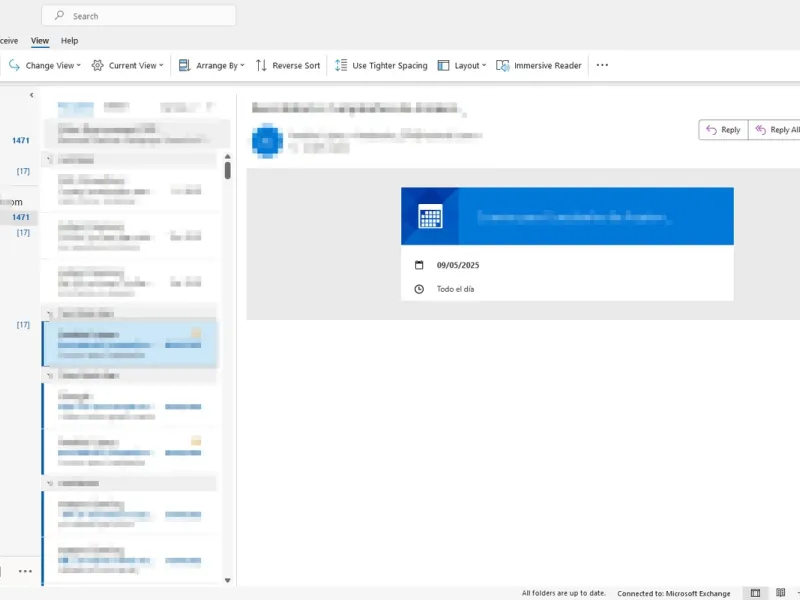Launch Immersive Reader
Image resolution: width=800 pixels, height=600 pixels.
539,65
